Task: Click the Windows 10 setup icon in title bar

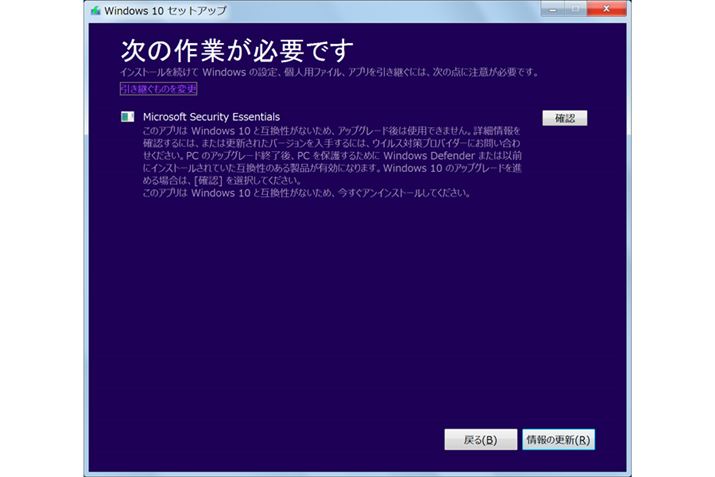Action: (x=95, y=10)
